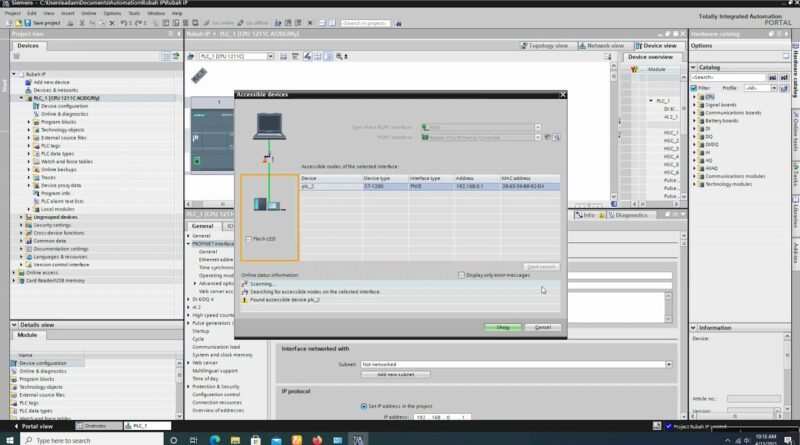800x445 pixels.
Task: Open the Options menu
Action: pos(112,13)
